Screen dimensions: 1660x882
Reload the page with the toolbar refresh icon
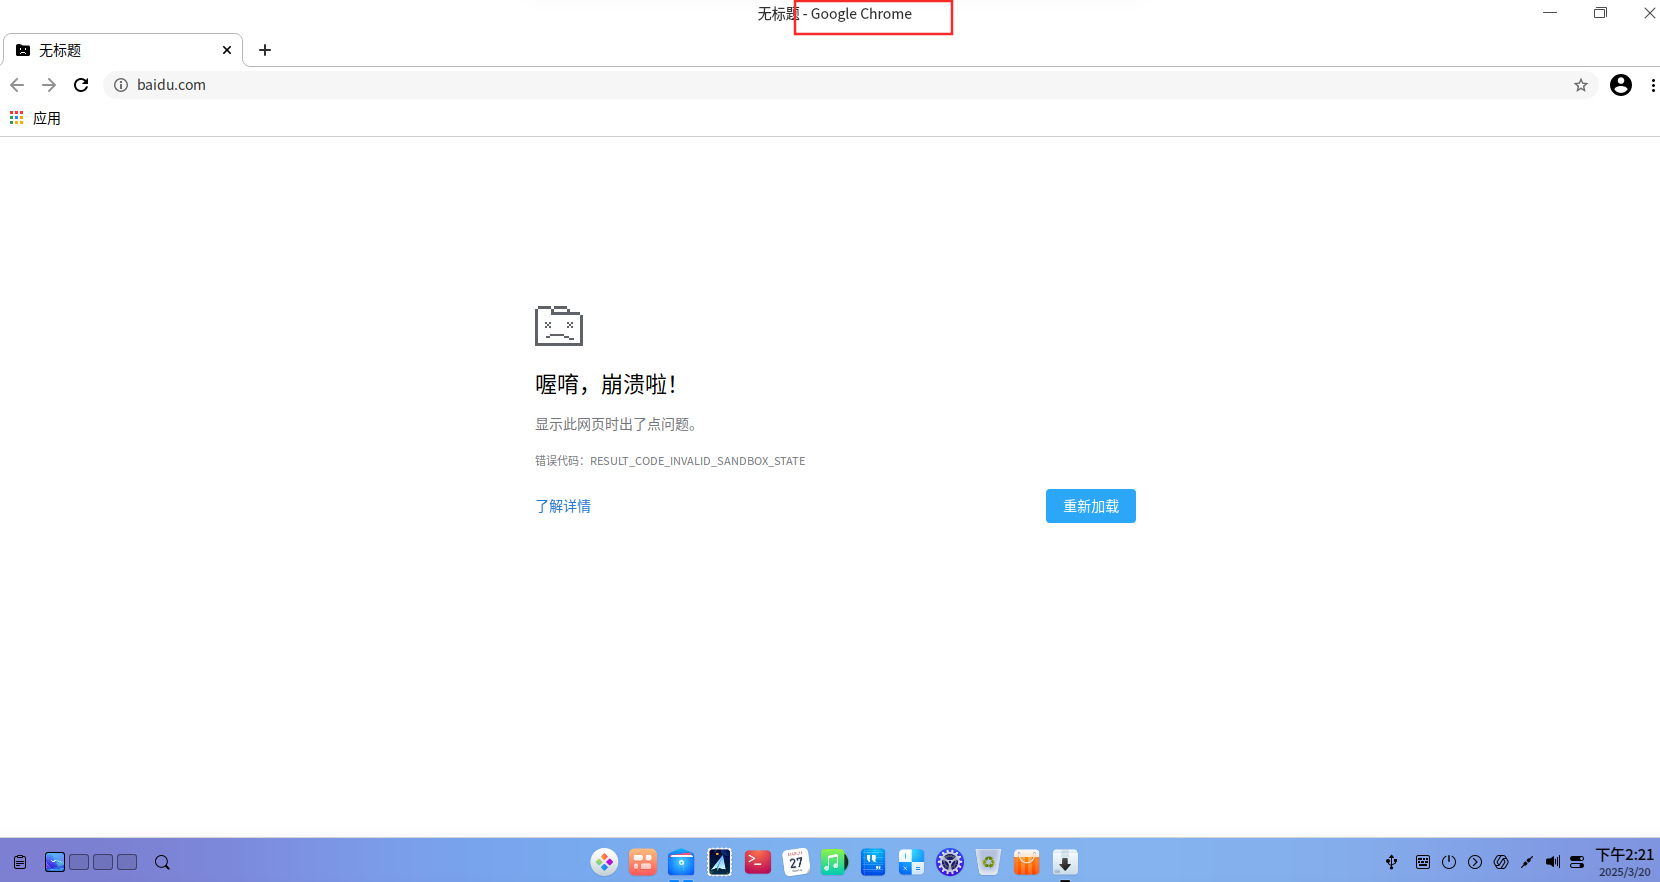[x=81, y=85]
